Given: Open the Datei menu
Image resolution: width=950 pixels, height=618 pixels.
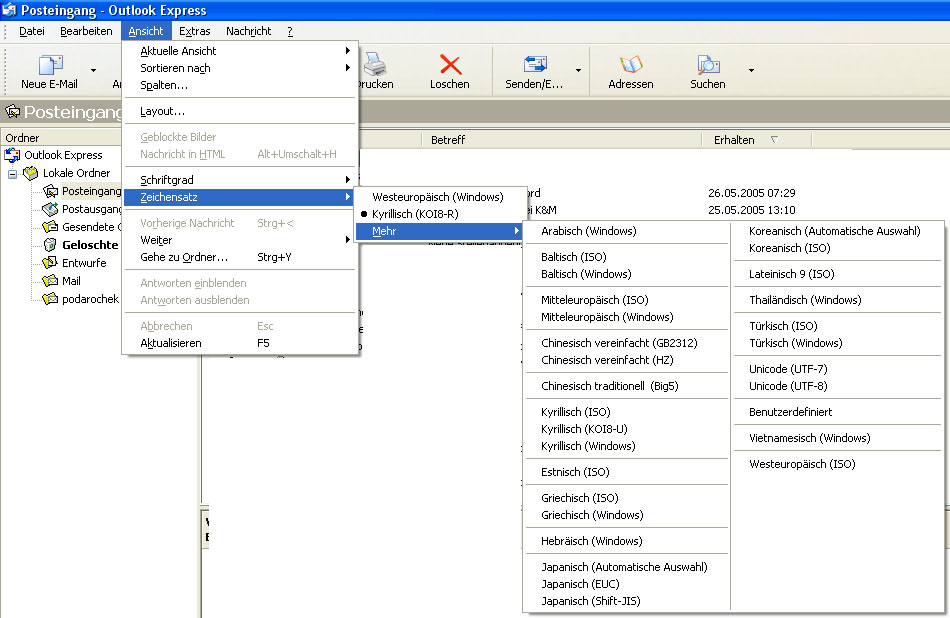Looking at the screenshot, I should tap(32, 31).
